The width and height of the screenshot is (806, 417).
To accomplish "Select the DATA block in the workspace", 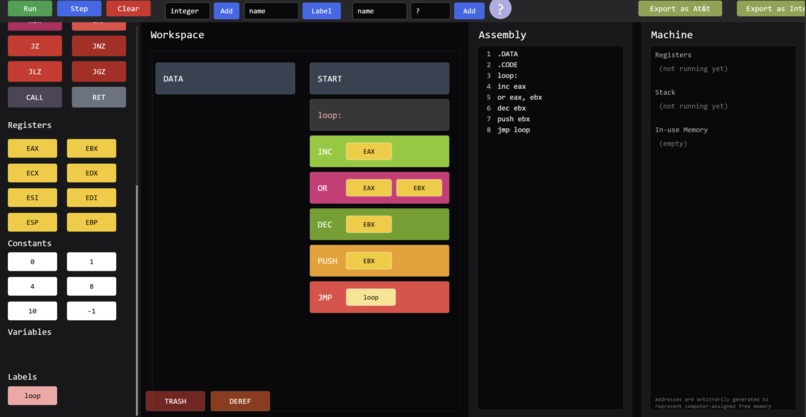I will click(225, 79).
